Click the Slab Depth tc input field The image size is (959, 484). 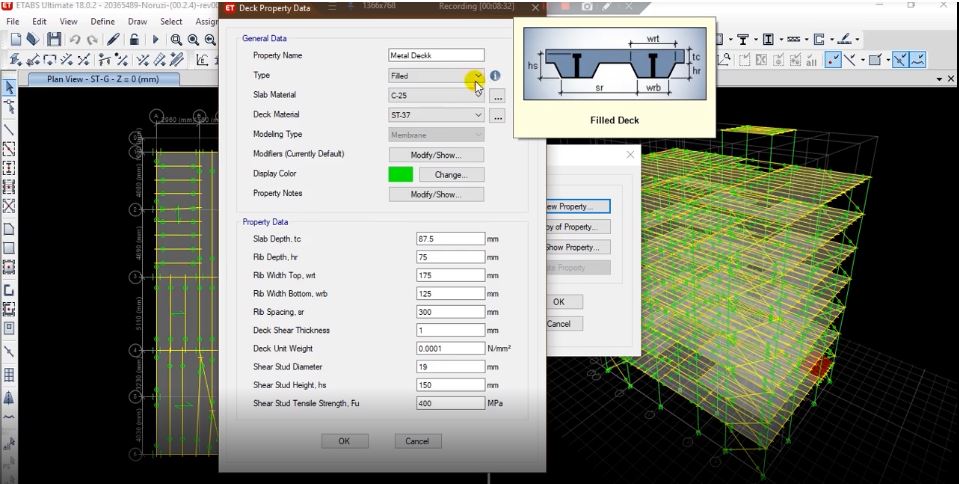point(450,239)
